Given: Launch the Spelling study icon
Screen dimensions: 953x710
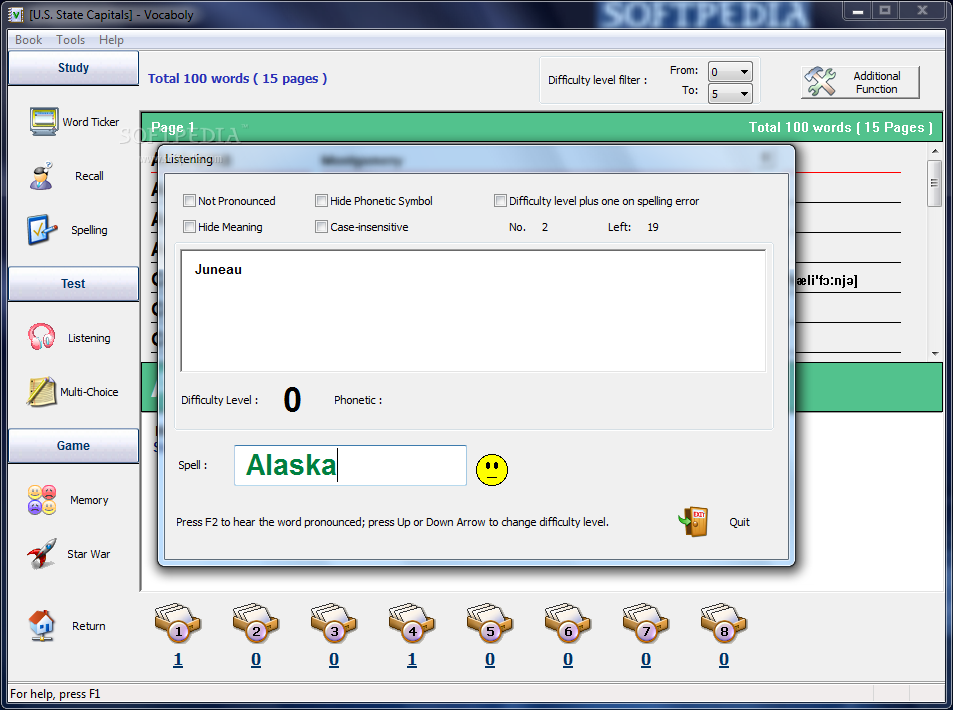Looking at the screenshot, I should pyautogui.click(x=42, y=230).
